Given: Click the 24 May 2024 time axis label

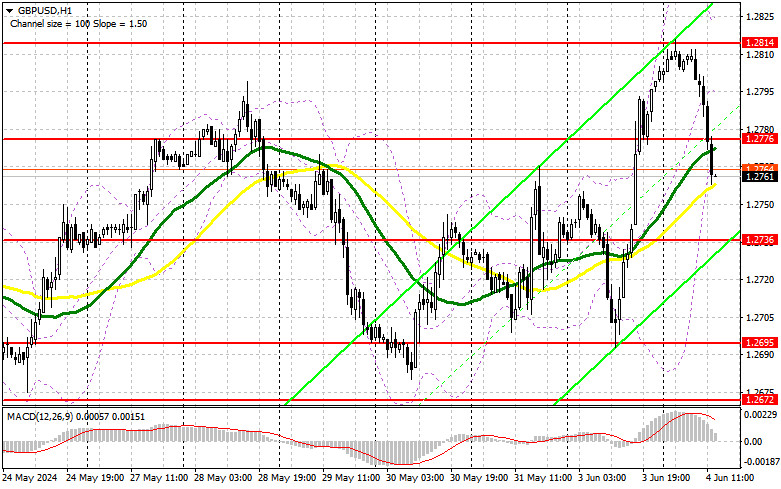Looking at the screenshot, I should (30, 478).
